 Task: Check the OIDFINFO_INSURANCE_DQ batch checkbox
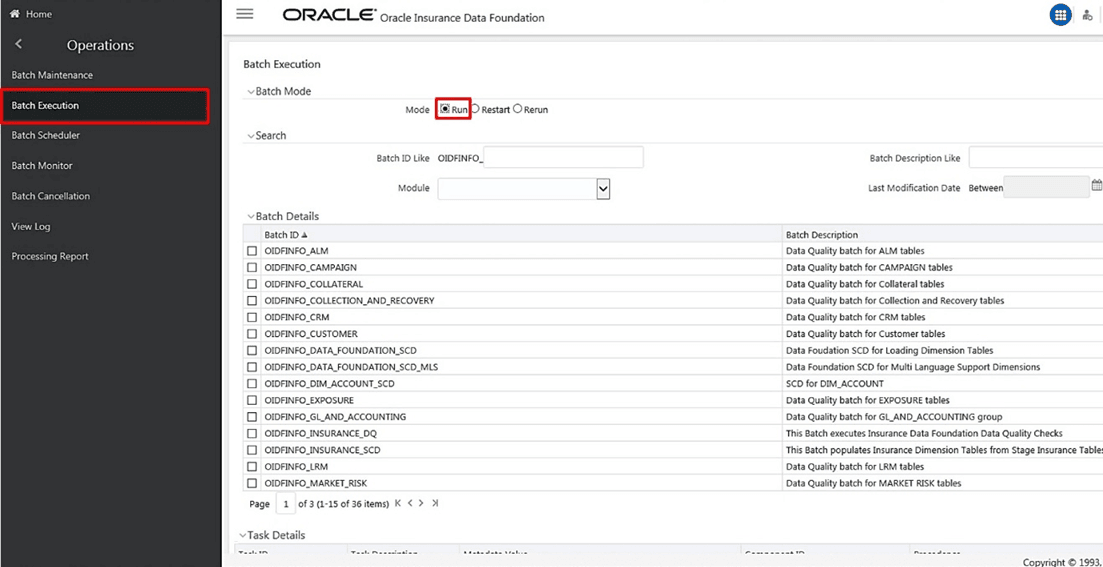[252, 433]
